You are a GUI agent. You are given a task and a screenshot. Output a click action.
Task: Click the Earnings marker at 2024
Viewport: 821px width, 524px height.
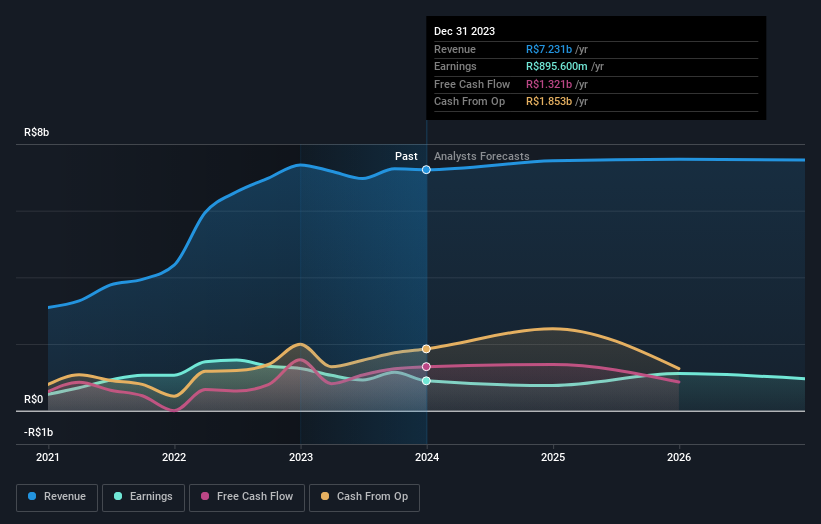426,381
